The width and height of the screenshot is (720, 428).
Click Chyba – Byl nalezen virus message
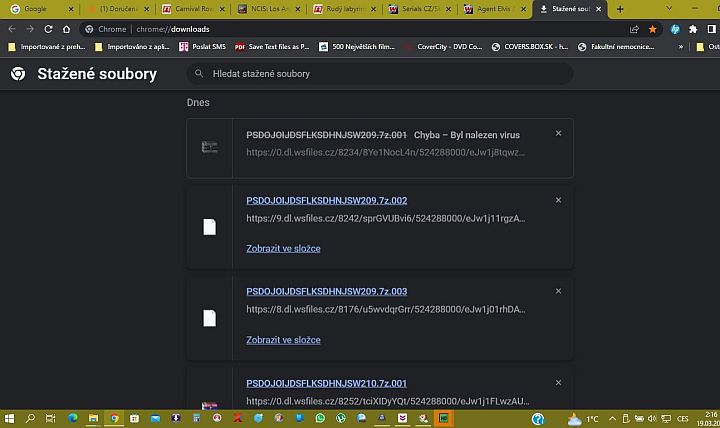[467, 135]
